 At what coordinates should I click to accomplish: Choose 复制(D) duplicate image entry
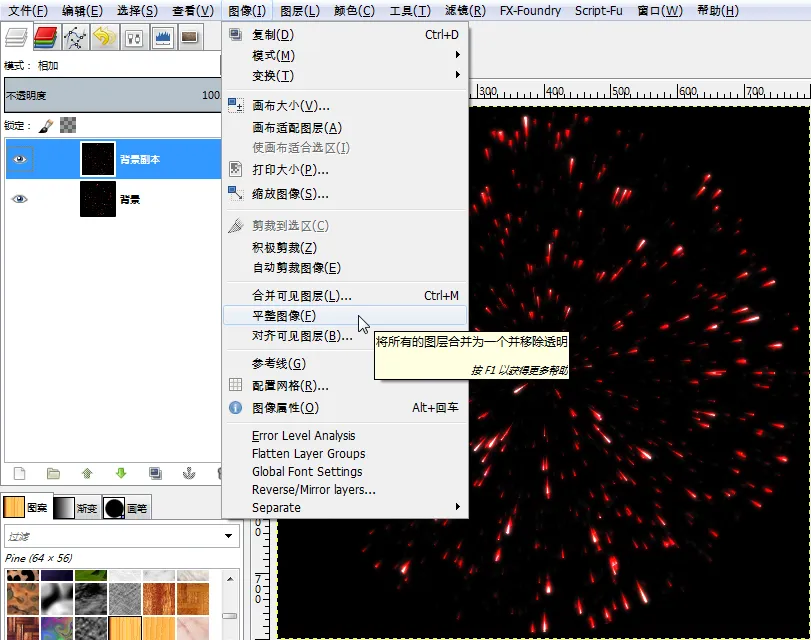point(346,35)
